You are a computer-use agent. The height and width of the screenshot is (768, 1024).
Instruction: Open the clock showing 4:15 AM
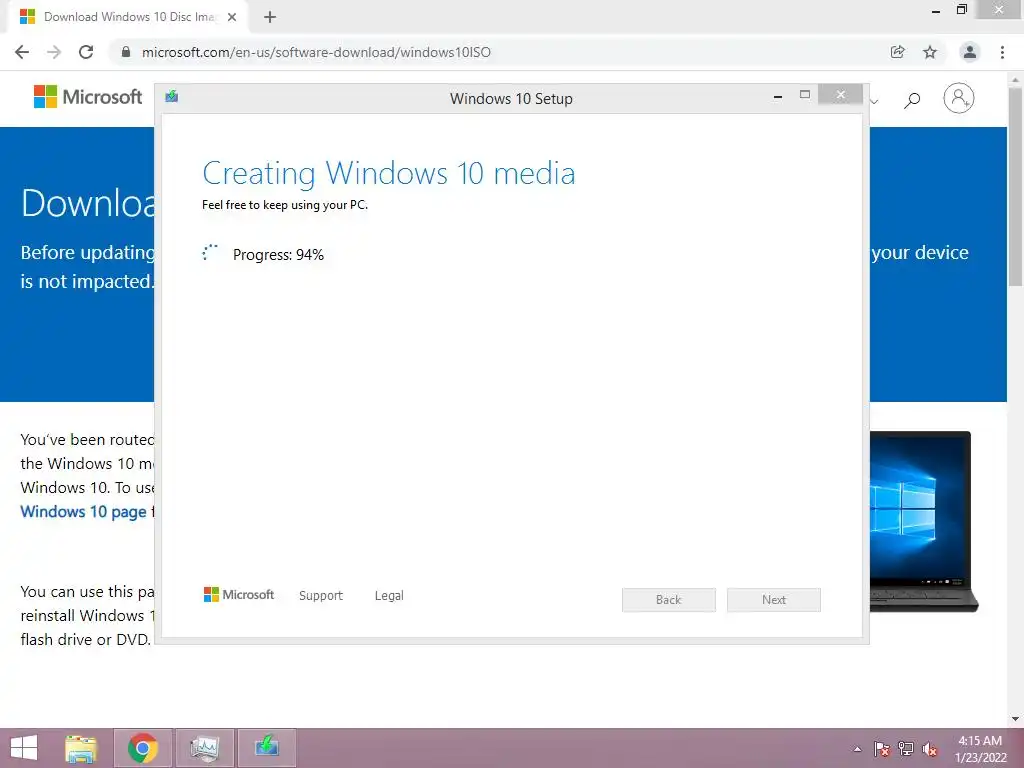[x=980, y=749]
